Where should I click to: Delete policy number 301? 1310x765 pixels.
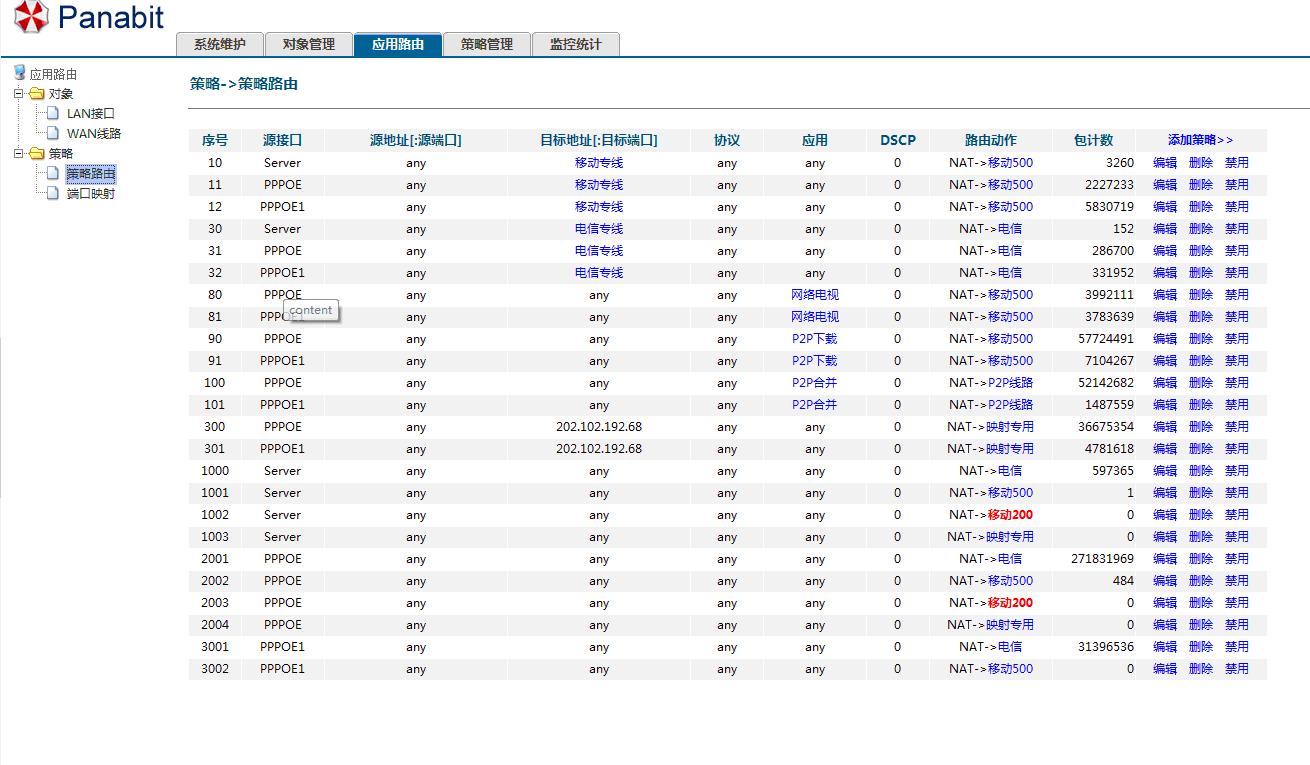click(1201, 449)
